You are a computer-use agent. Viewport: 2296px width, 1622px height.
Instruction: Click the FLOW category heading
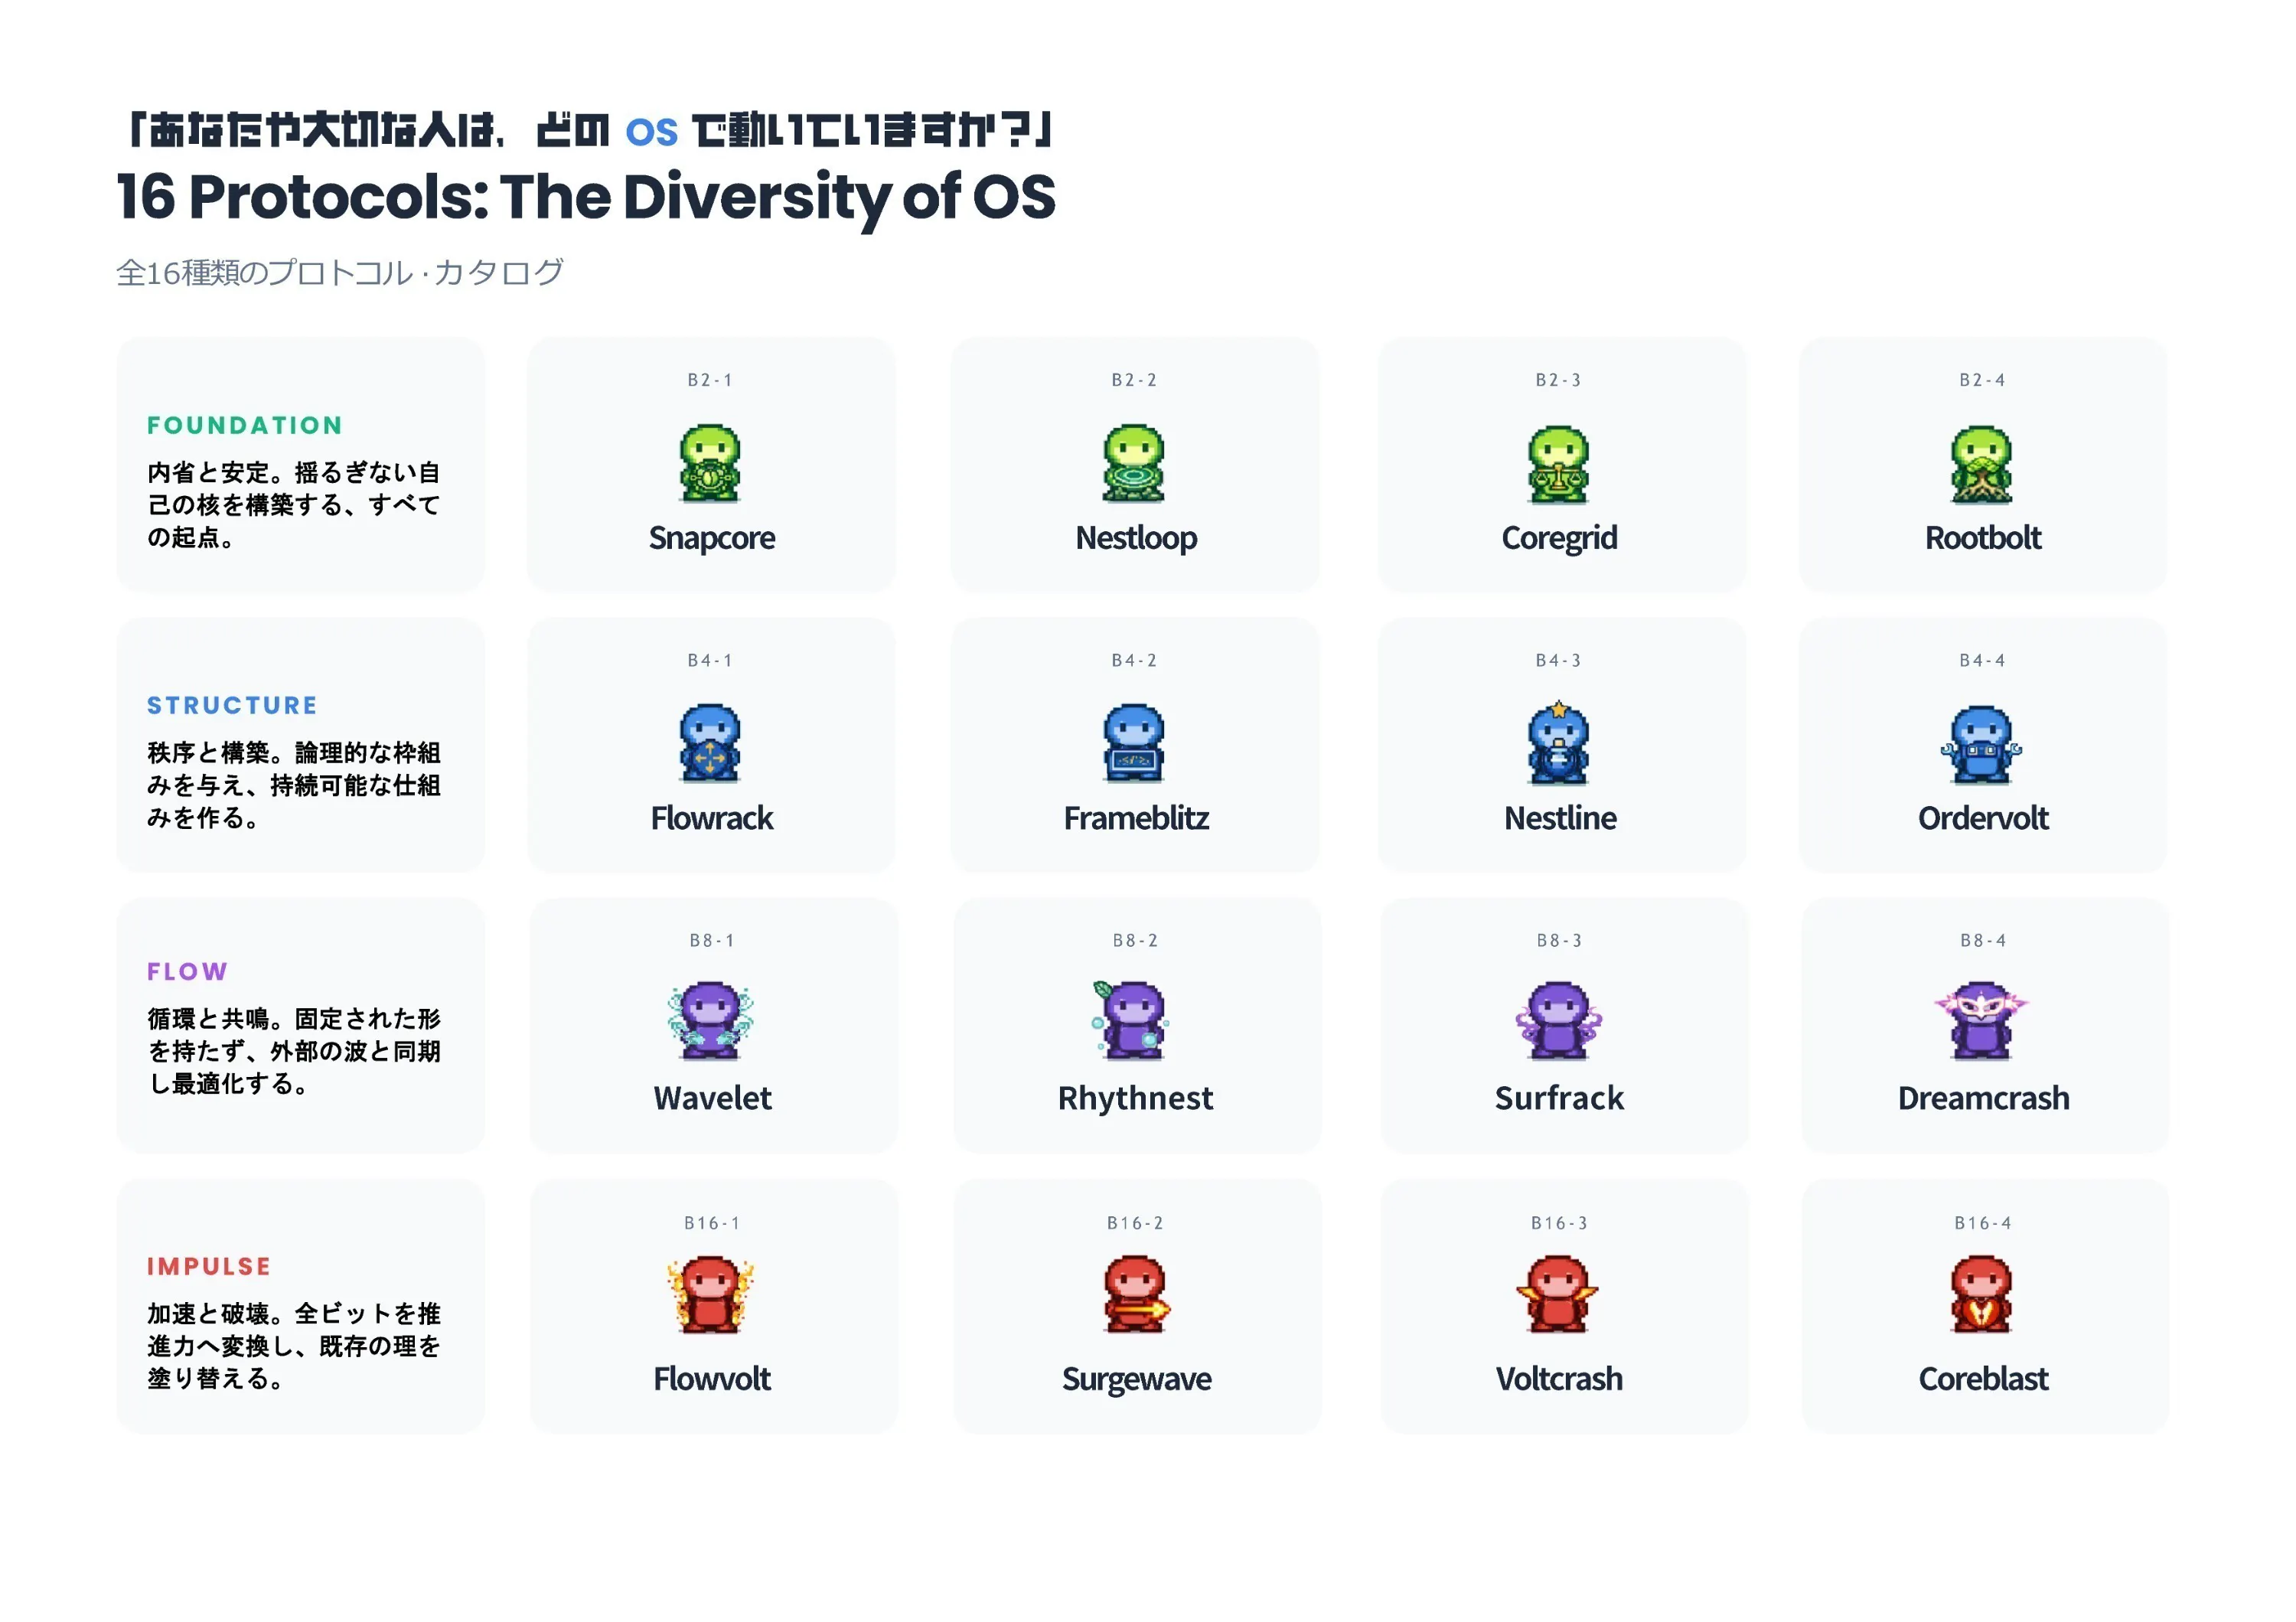pos(187,971)
